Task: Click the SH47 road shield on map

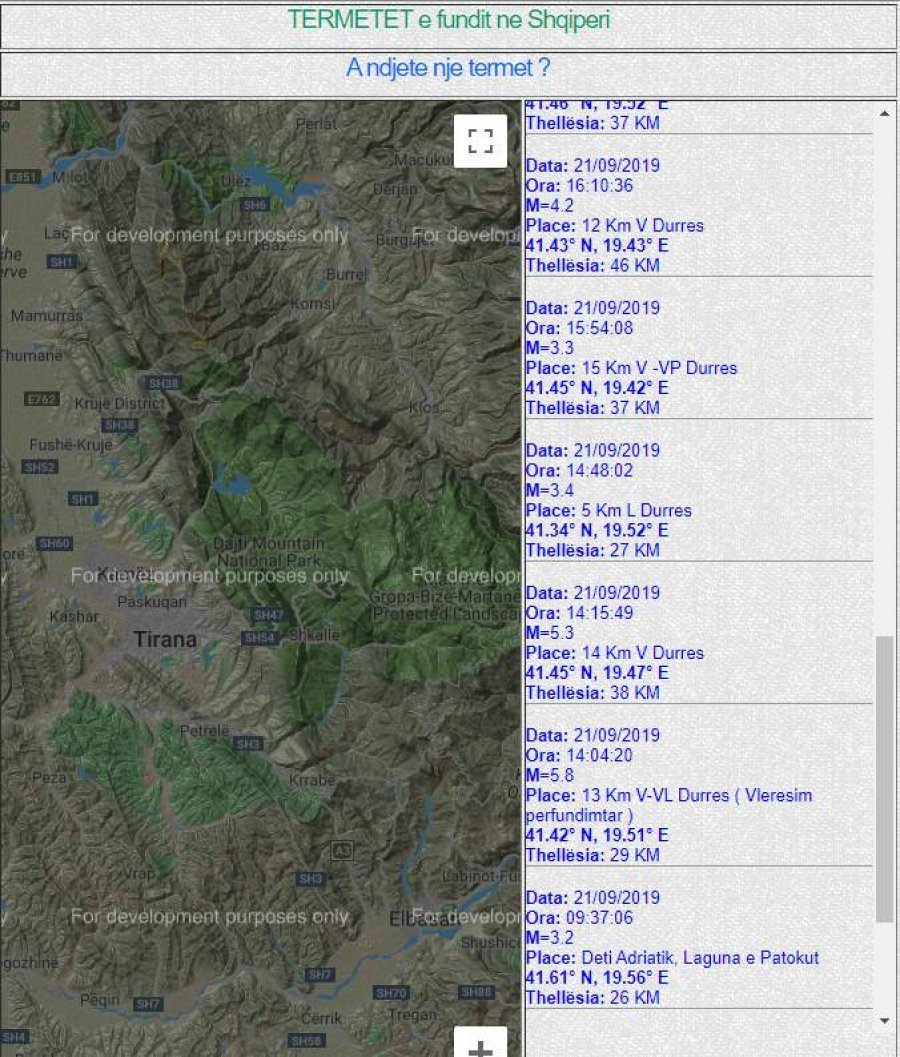Action: 268,615
